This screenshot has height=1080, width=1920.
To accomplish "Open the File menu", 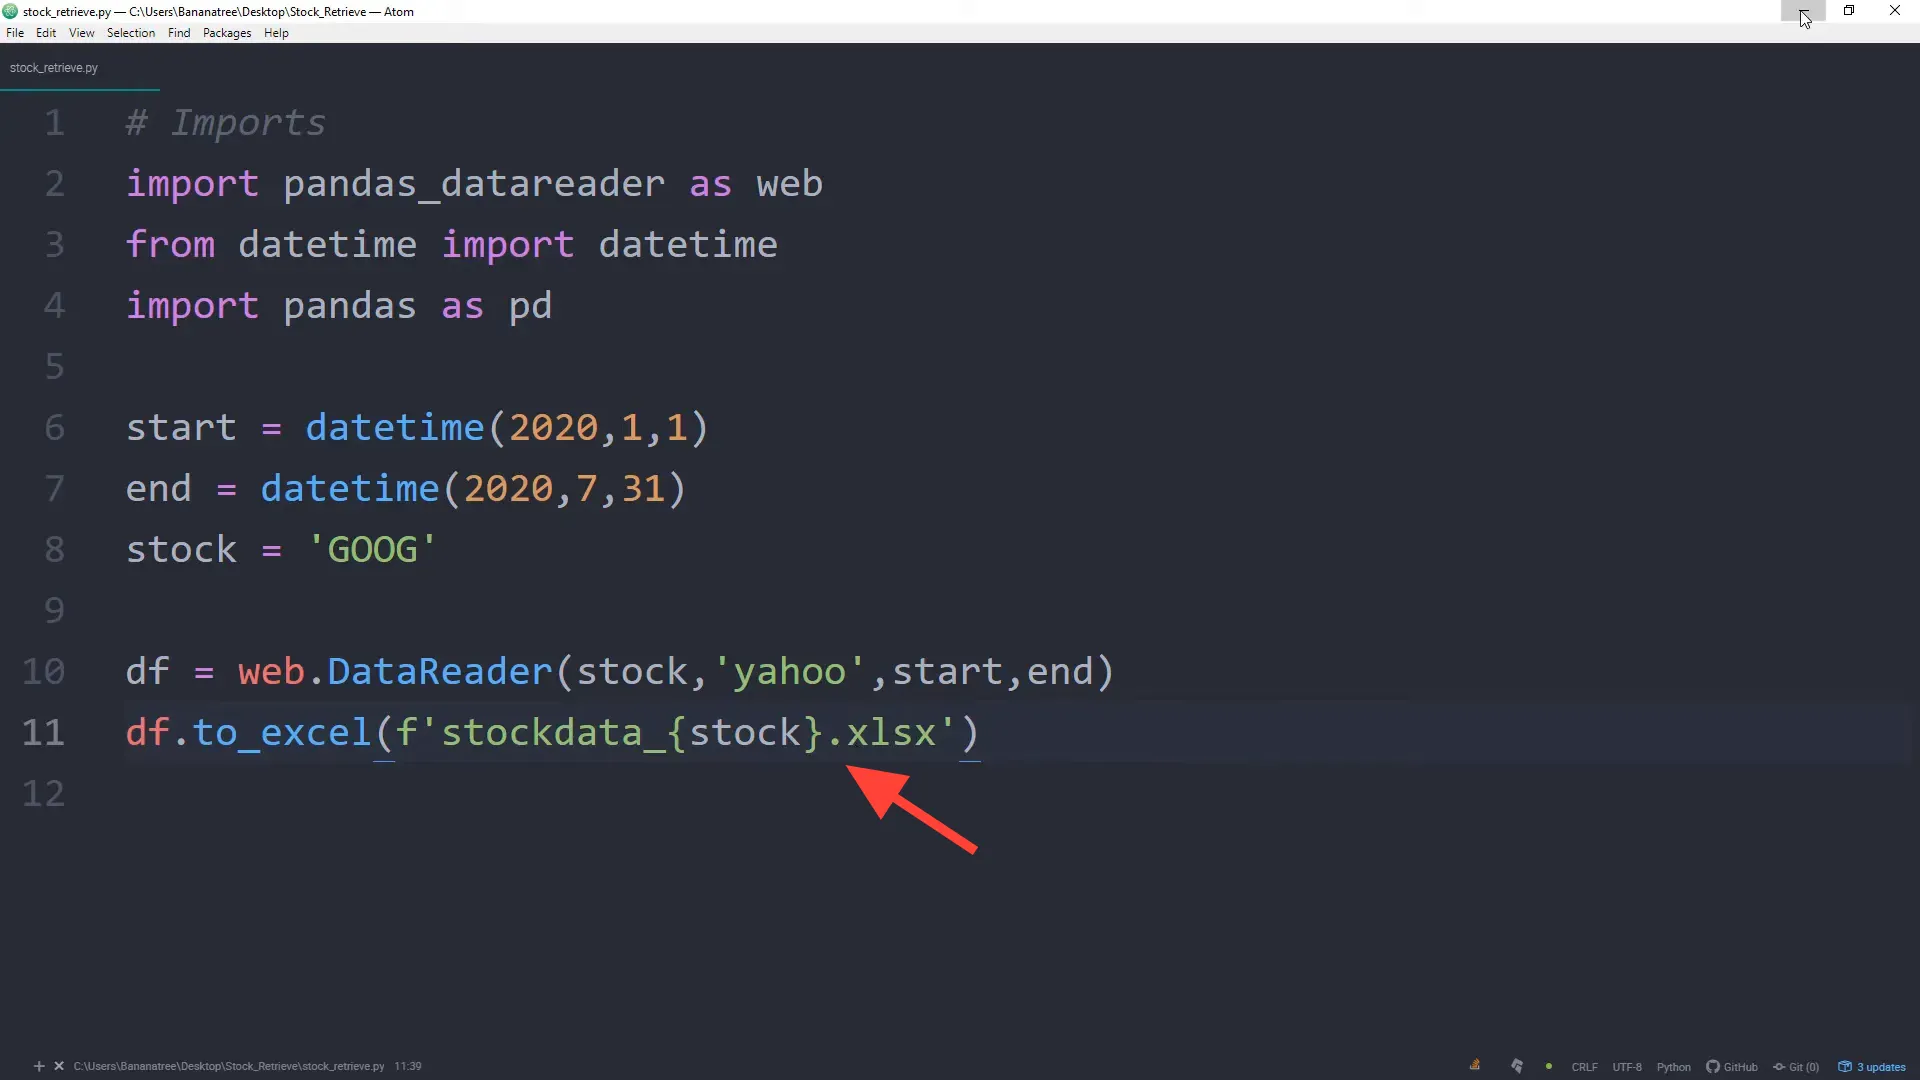I will click(15, 33).
